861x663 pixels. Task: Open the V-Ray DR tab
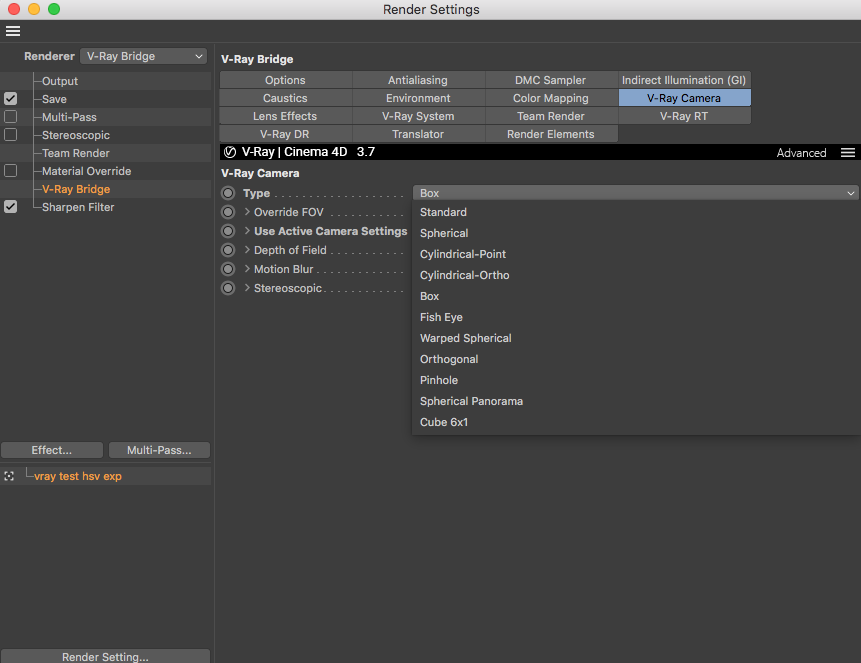click(x=286, y=135)
